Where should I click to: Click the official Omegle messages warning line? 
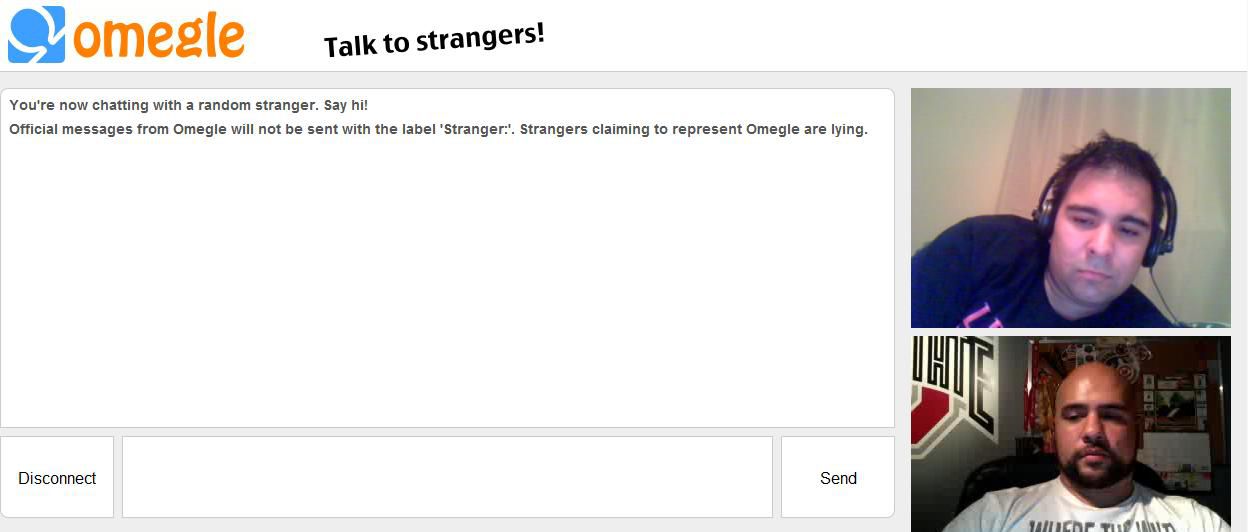438,129
